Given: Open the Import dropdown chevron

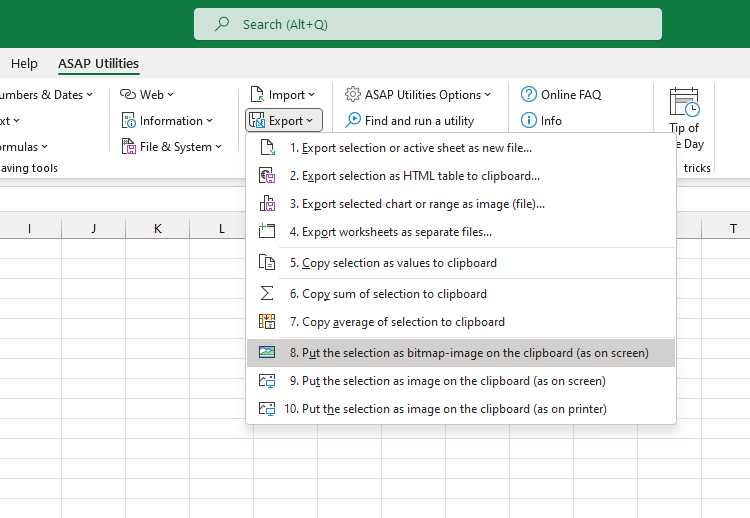Looking at the screenshot, I should pos(311,95).
